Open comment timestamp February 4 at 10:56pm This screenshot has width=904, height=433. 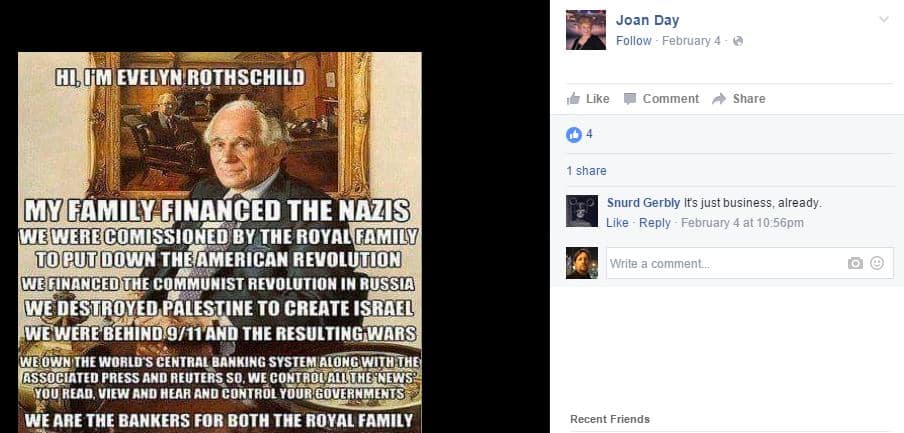pyautogui.click(x=743, y=223)
